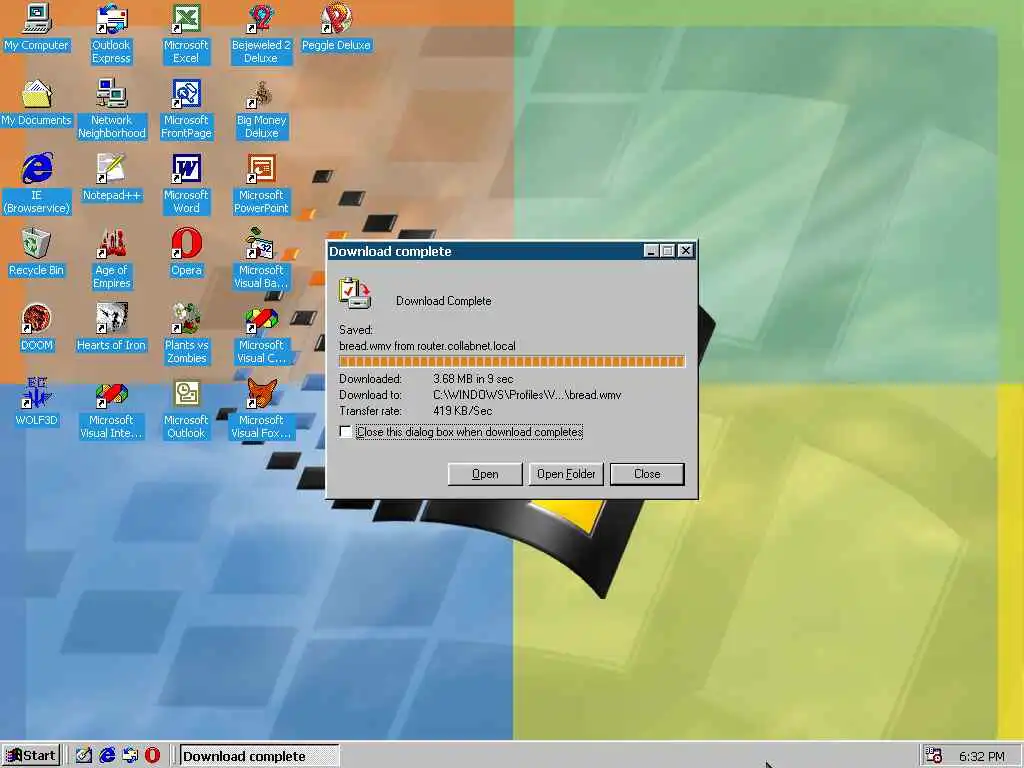Close the dialog with the title bar X
The image size is (1024, 768).
(685, 251)
